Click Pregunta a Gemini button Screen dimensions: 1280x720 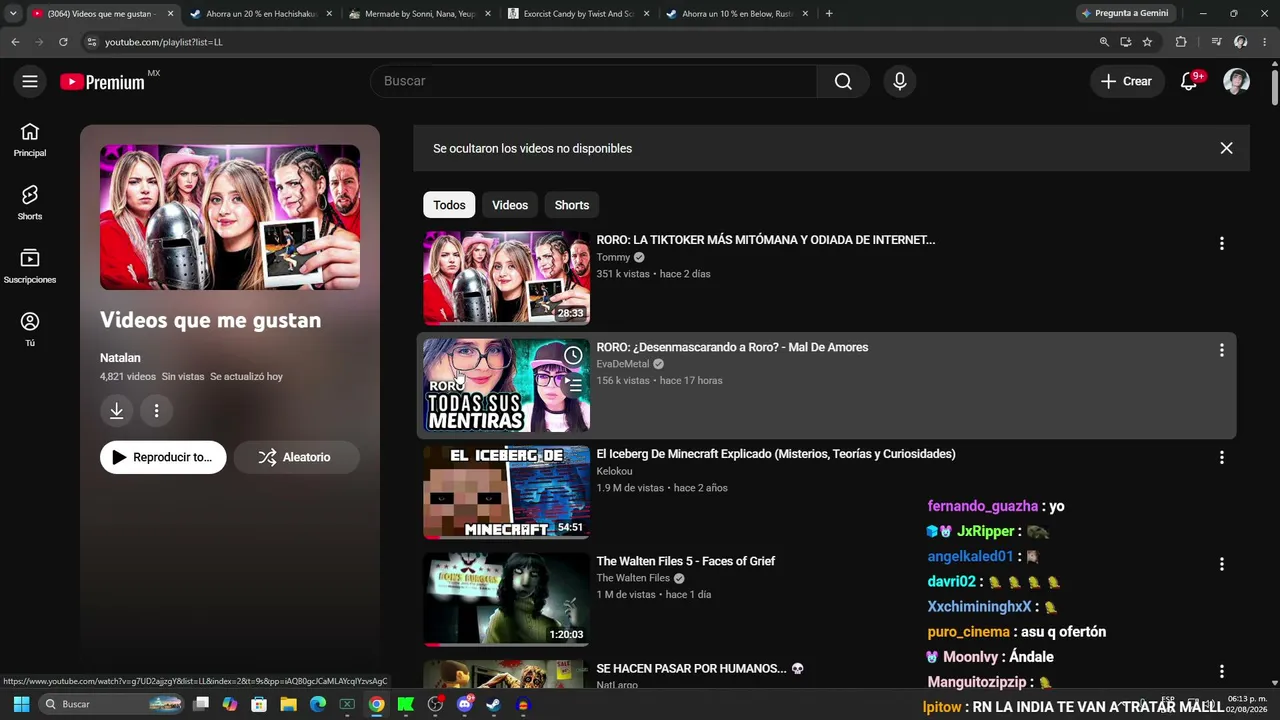1124,14
